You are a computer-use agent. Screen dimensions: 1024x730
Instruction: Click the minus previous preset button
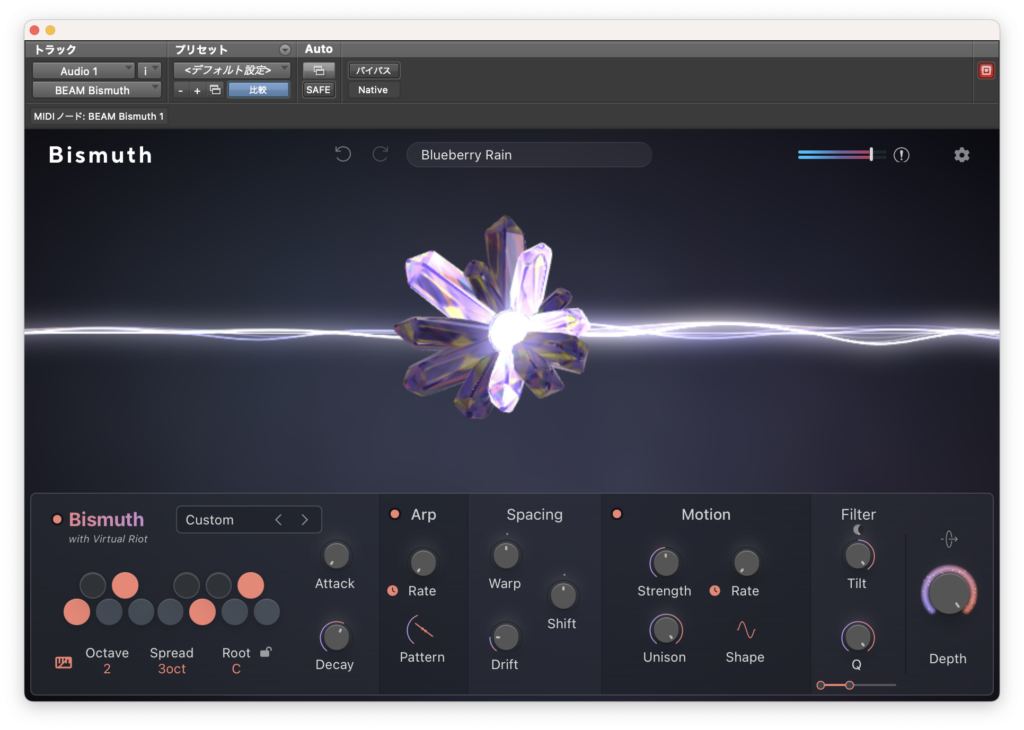point(181,91)
